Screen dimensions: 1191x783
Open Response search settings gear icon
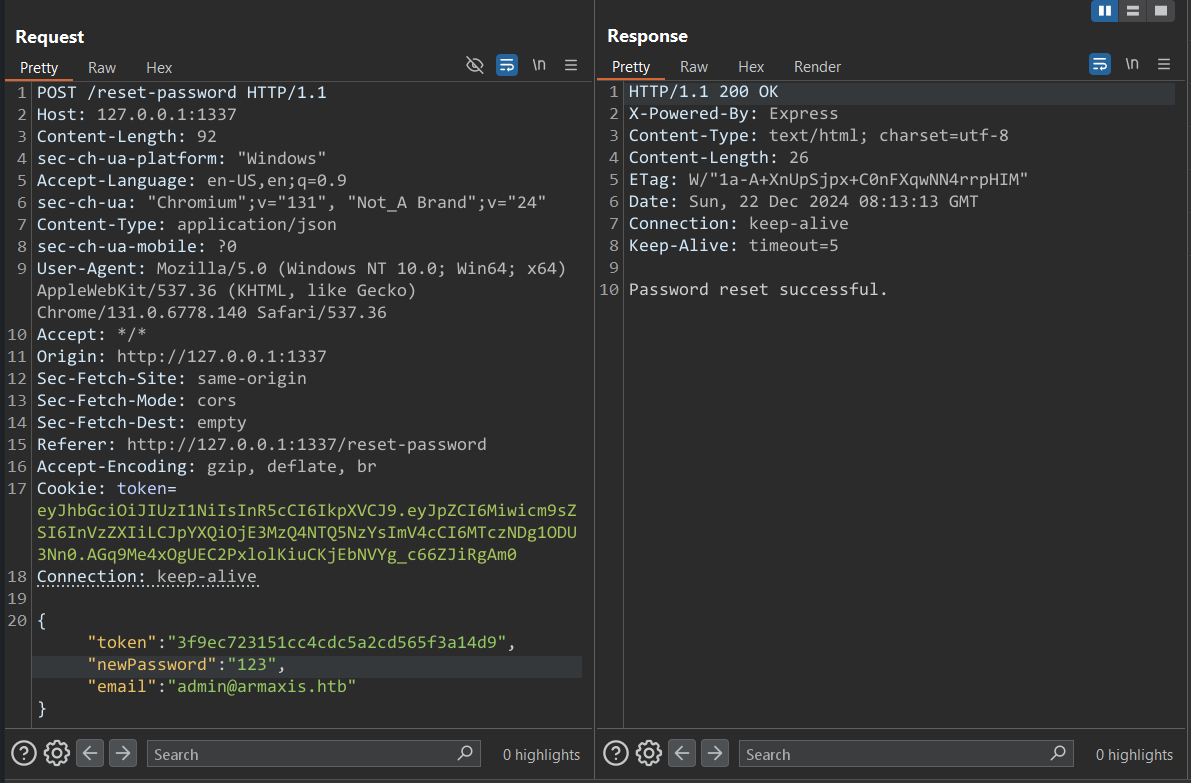tap(649, 753)
